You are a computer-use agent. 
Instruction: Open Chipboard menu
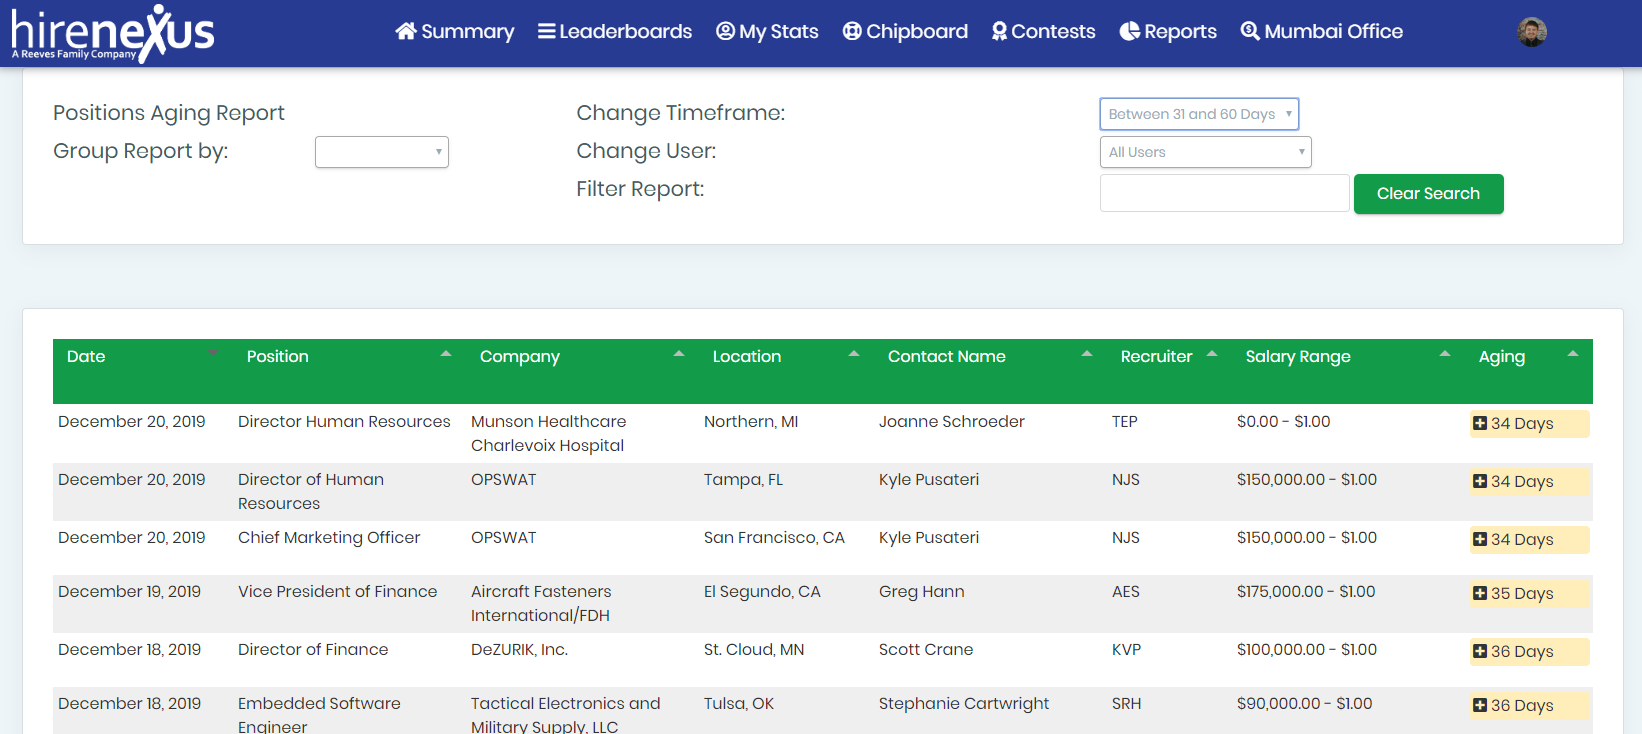click(905, 31)
